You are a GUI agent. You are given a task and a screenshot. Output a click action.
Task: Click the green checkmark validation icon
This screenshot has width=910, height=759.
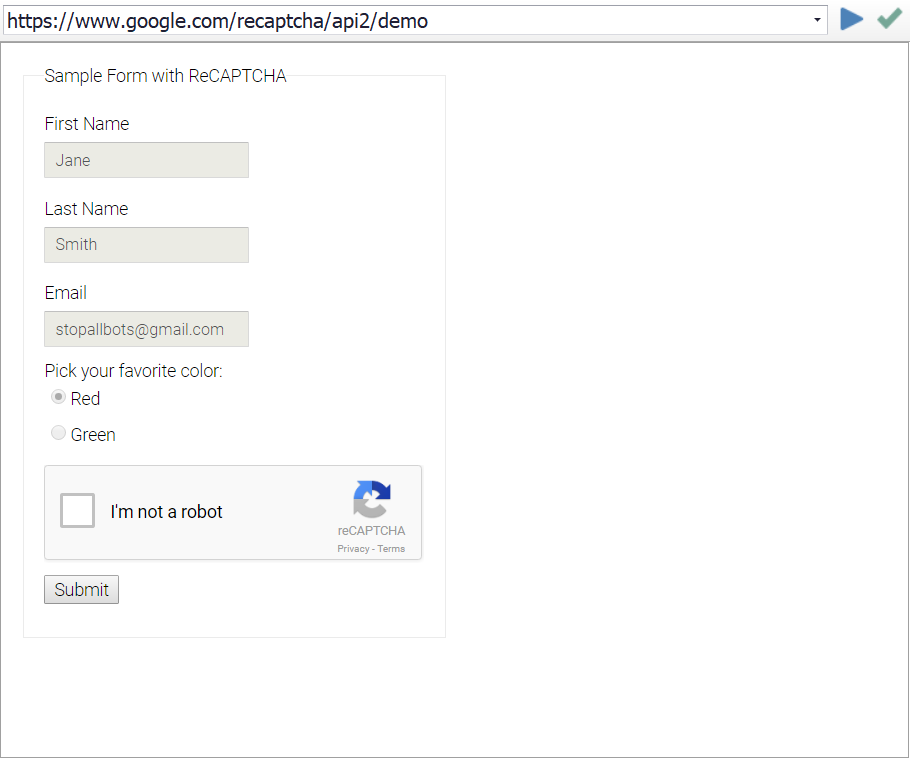tap(888, 19)
